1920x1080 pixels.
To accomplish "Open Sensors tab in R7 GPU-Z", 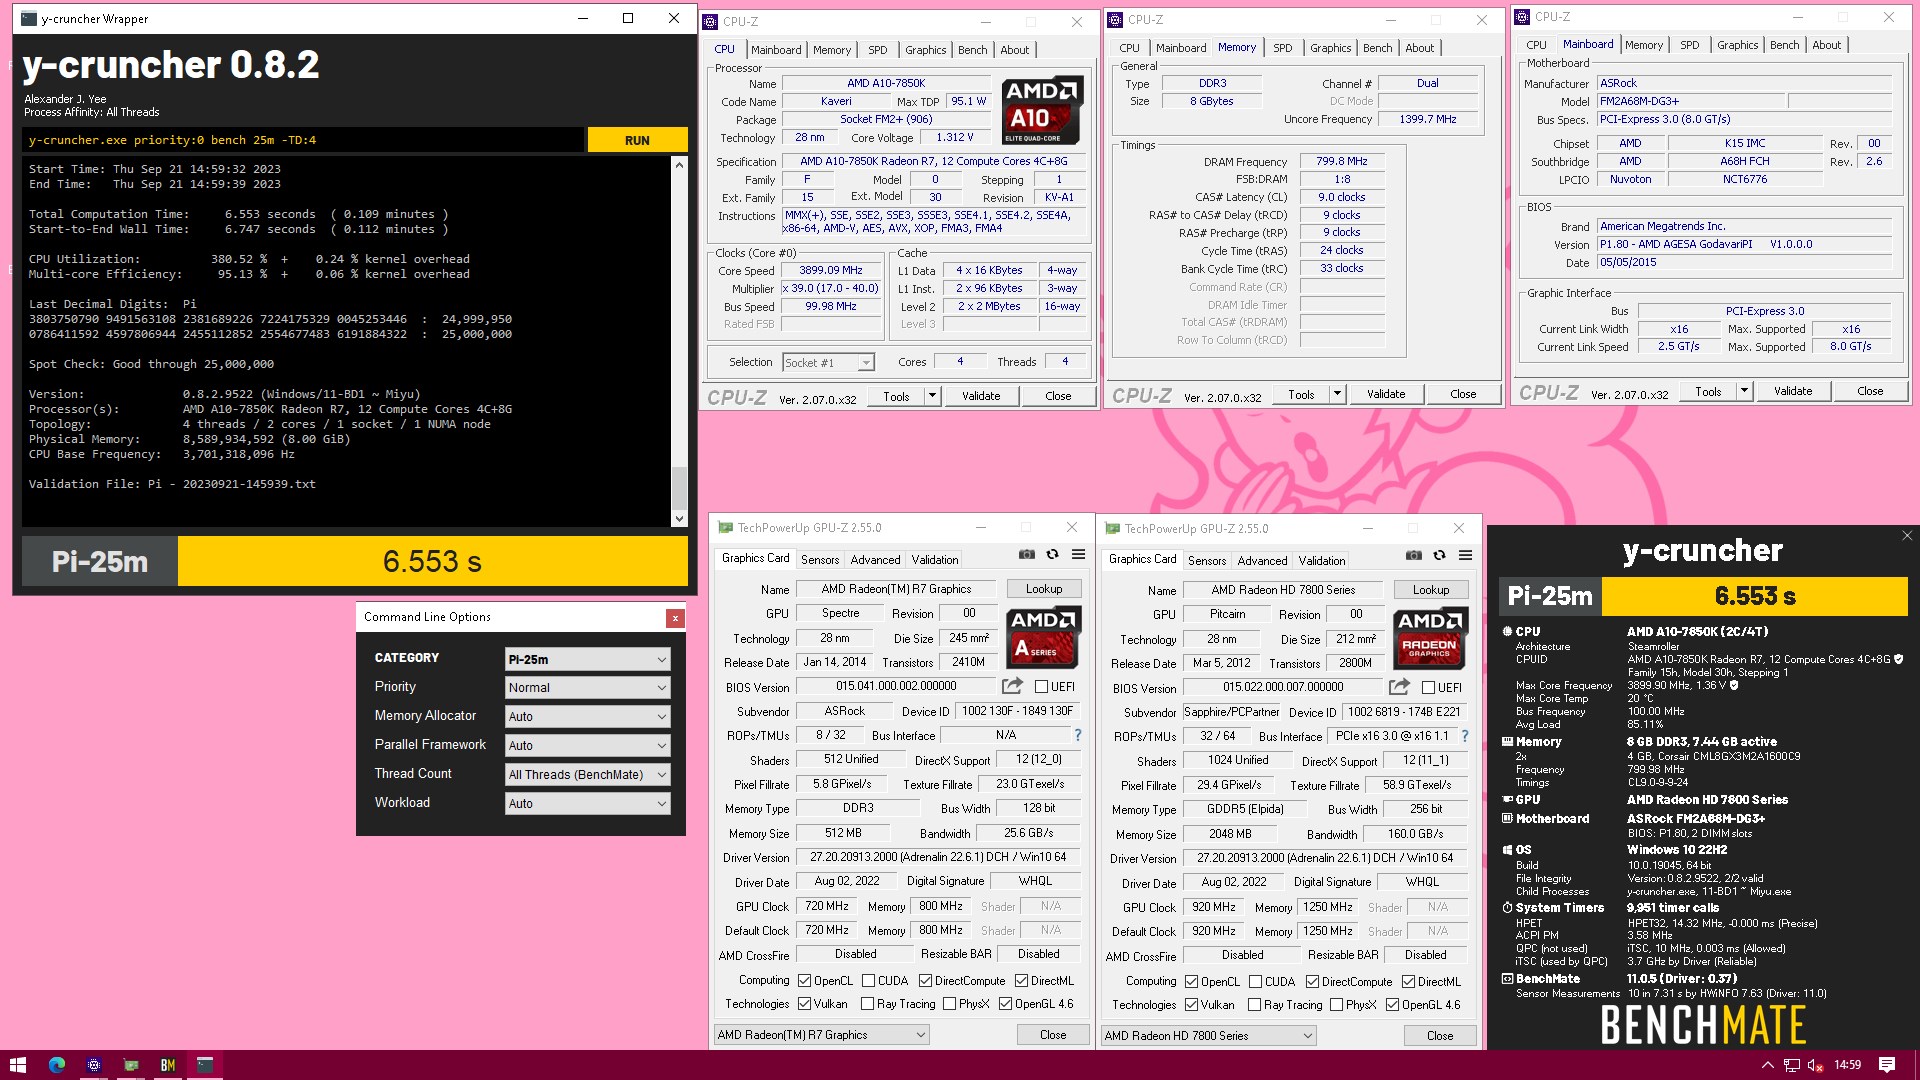I will click(x=820, y=560).
